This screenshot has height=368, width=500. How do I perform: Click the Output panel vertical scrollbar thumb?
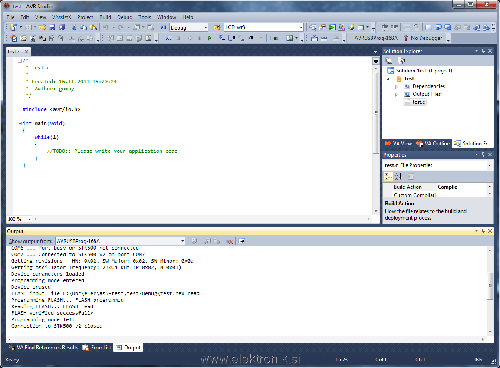(490, 286)
